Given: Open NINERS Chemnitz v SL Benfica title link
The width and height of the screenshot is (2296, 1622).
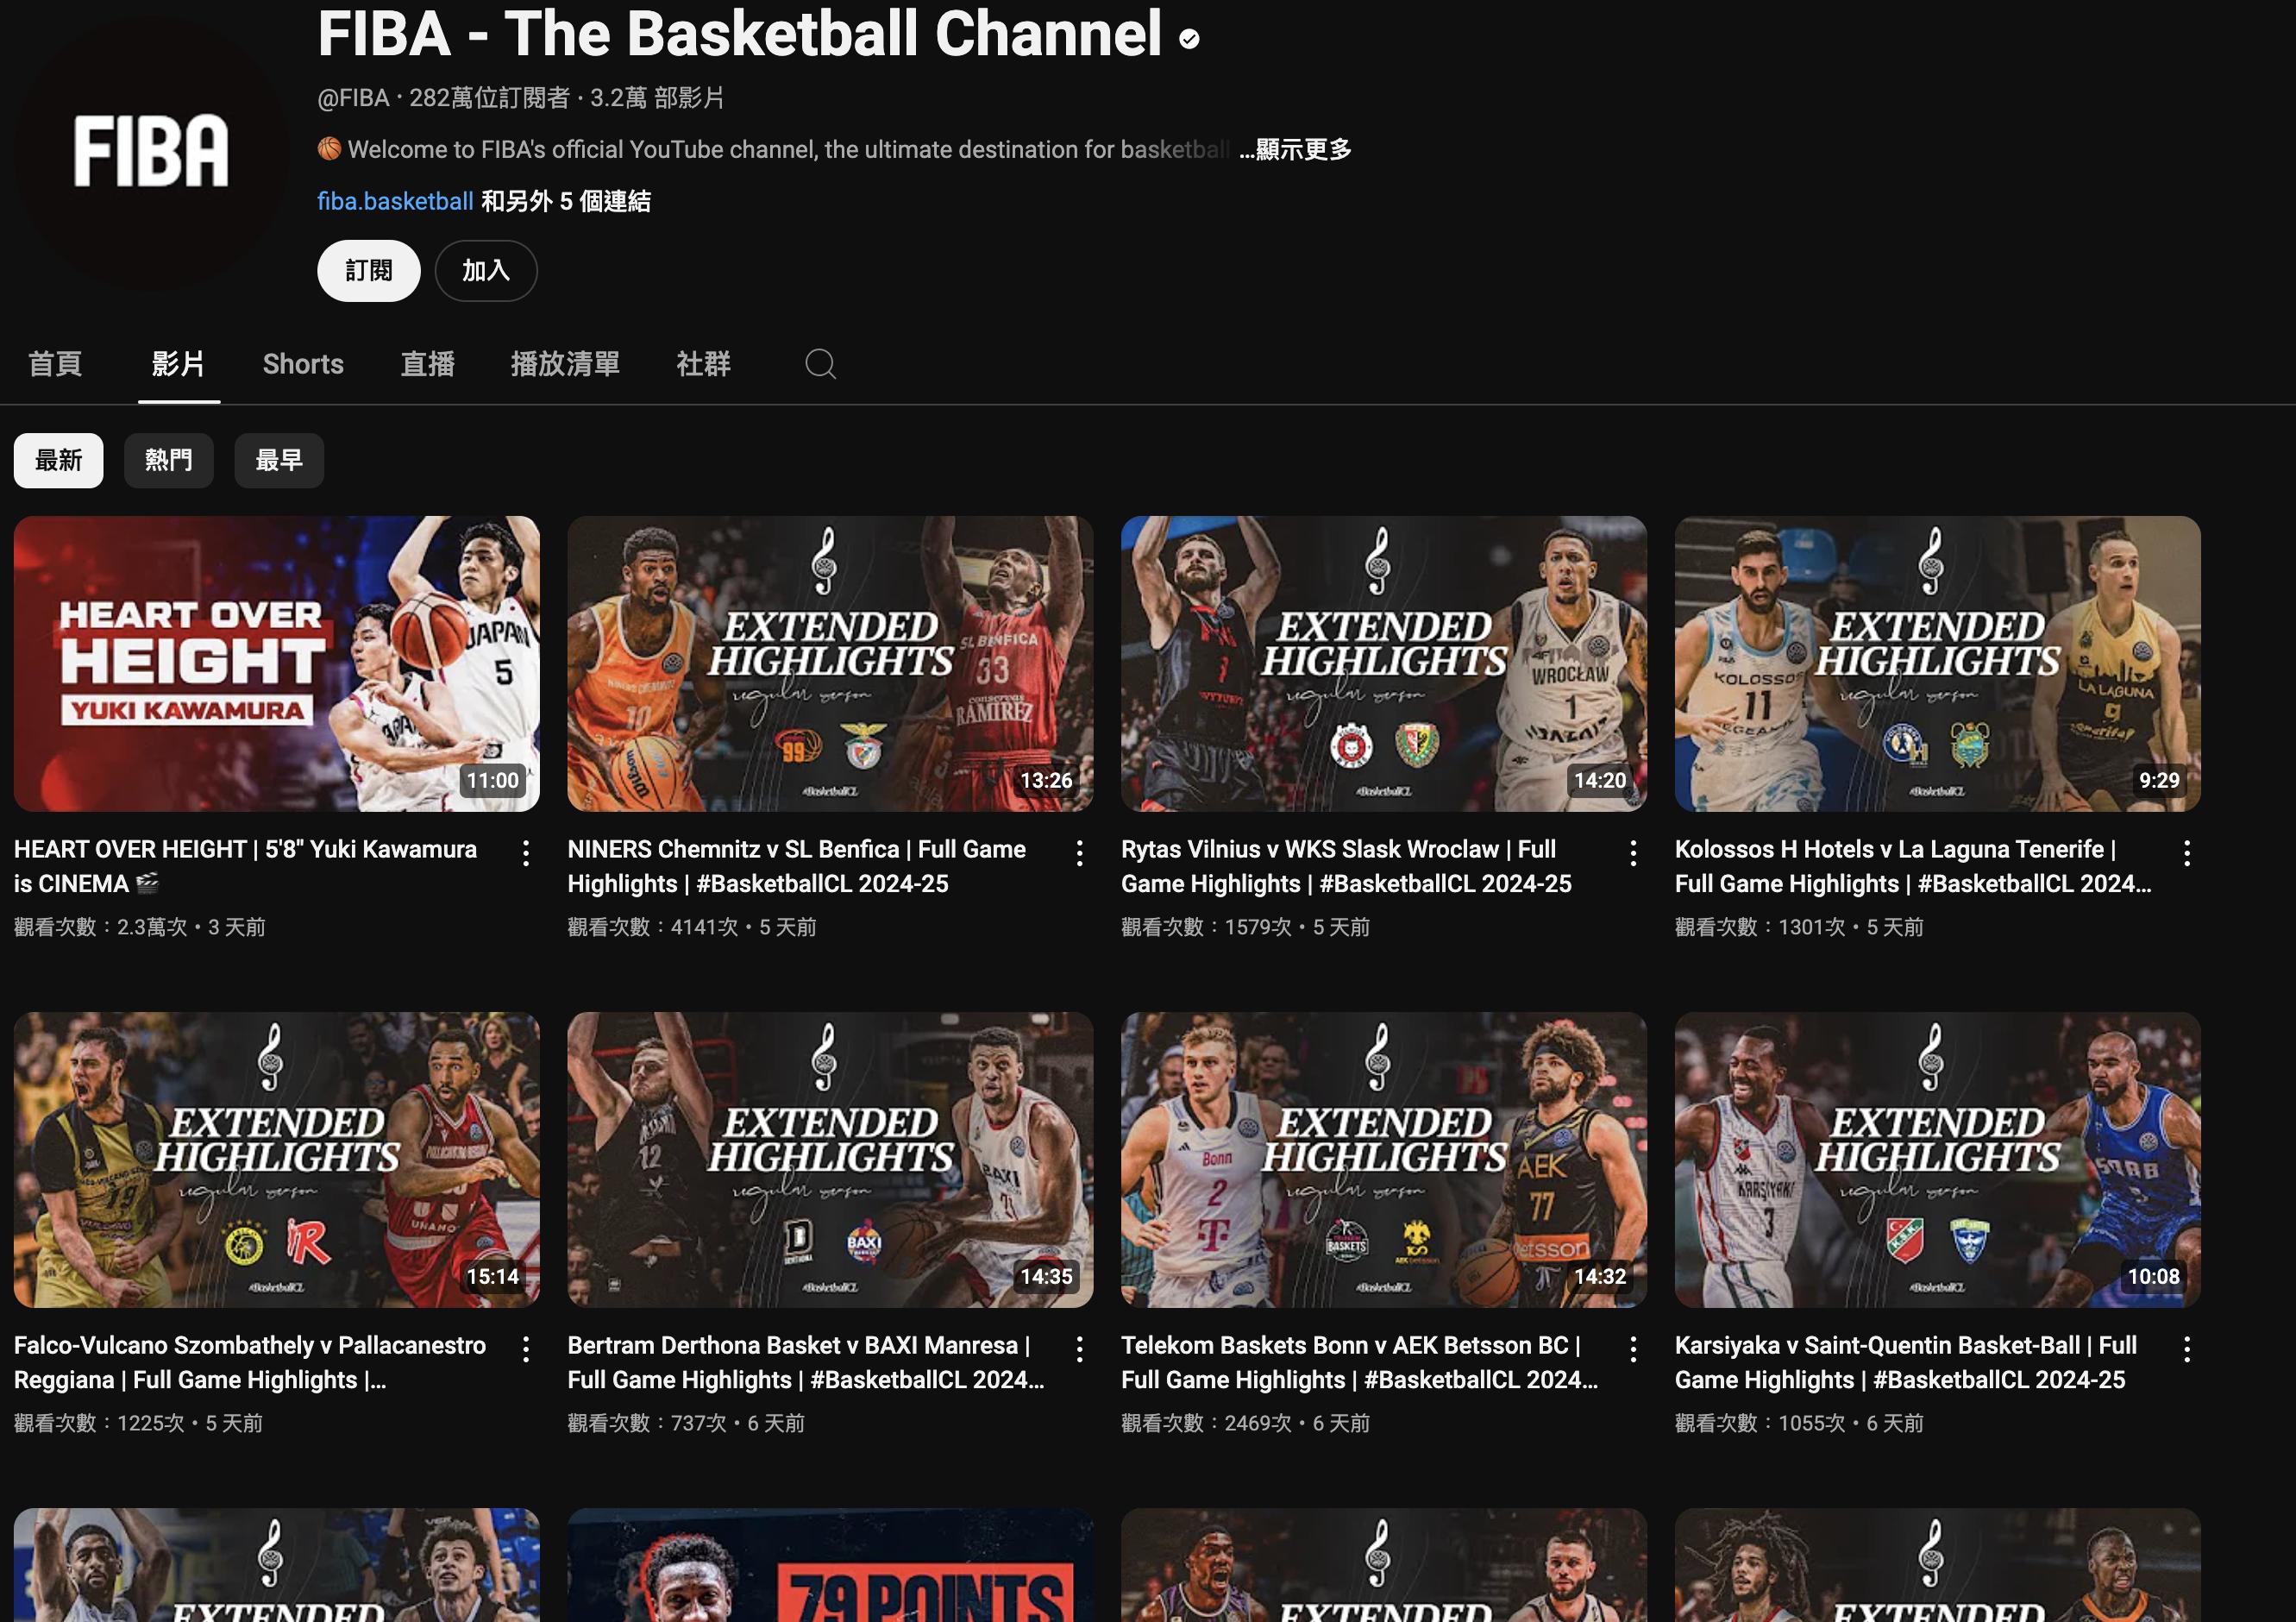Looking at the screenshot, I should coord(797,866).
